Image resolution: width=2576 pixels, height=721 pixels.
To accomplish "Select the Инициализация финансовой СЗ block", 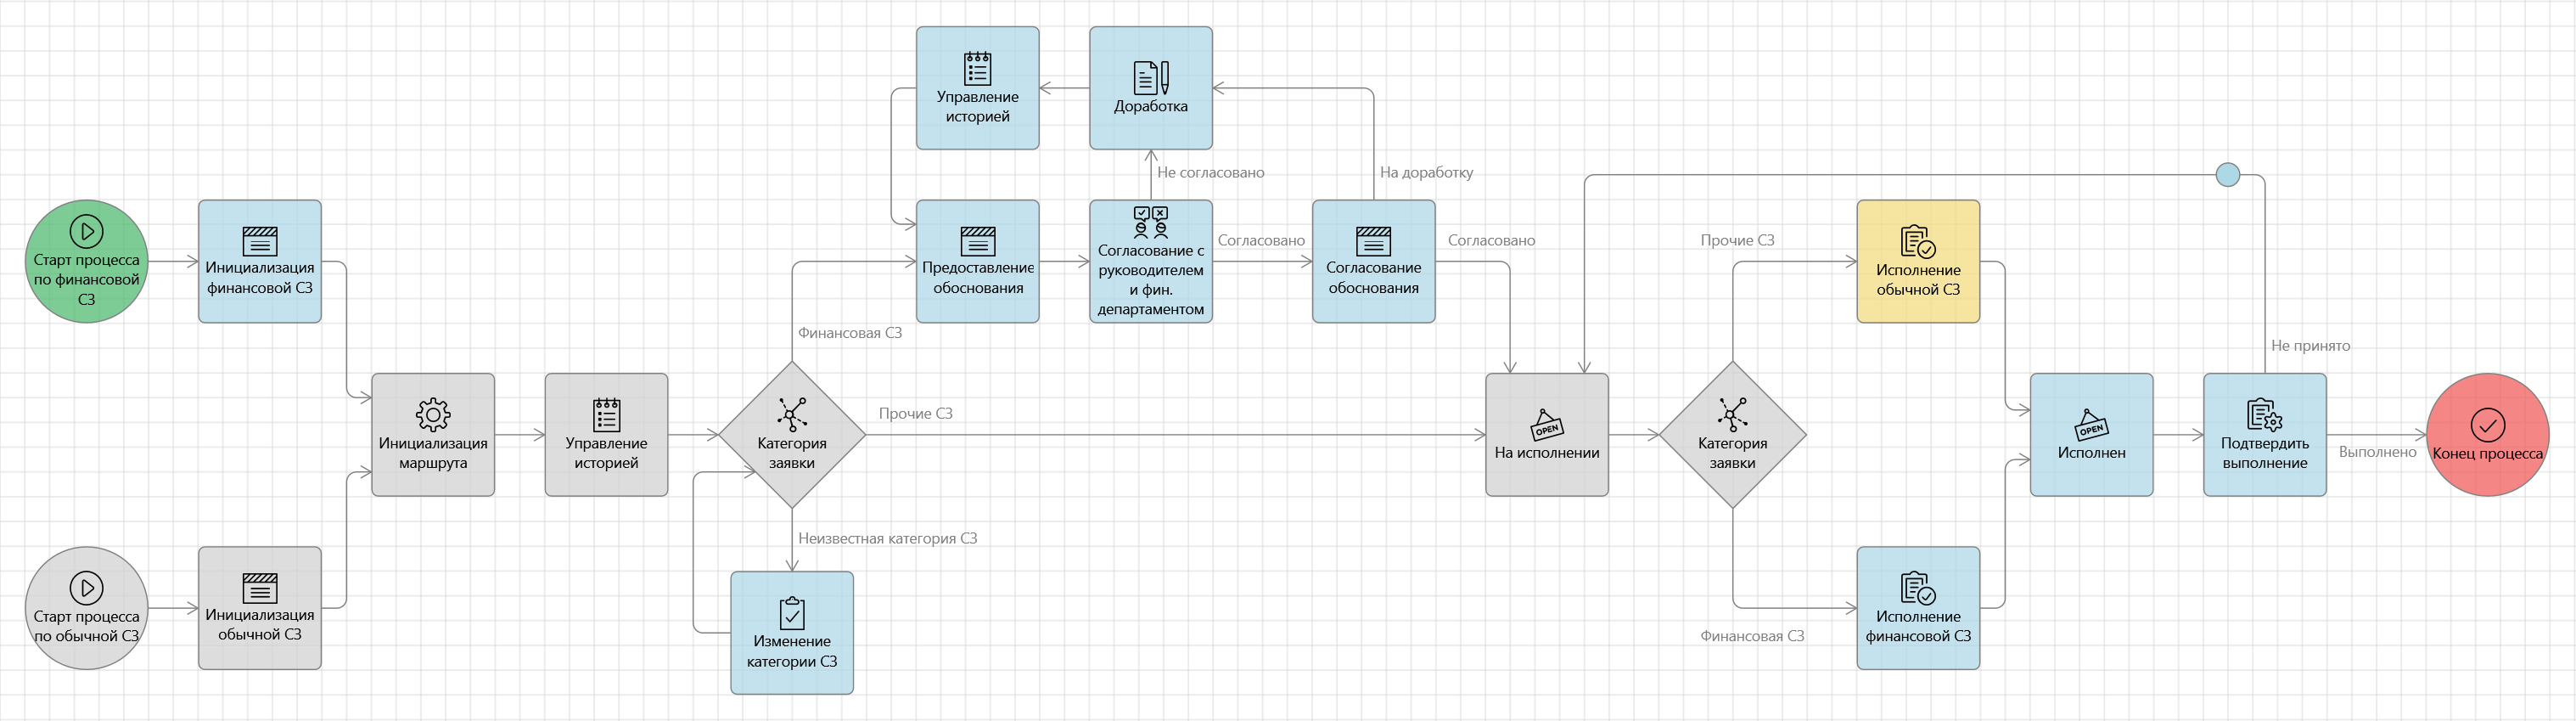I will click(x=260, y=261).
